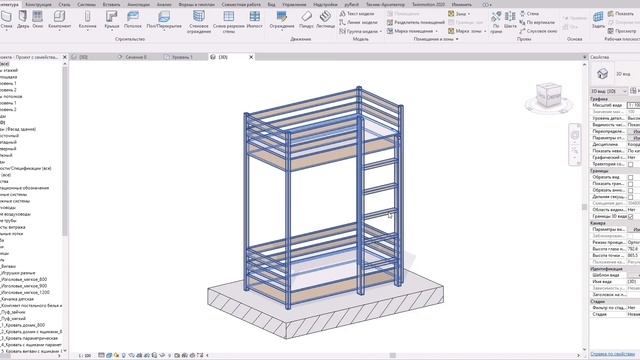
Task: Click the Model Text (Текст модели) tool
Action: click(357, 13)
